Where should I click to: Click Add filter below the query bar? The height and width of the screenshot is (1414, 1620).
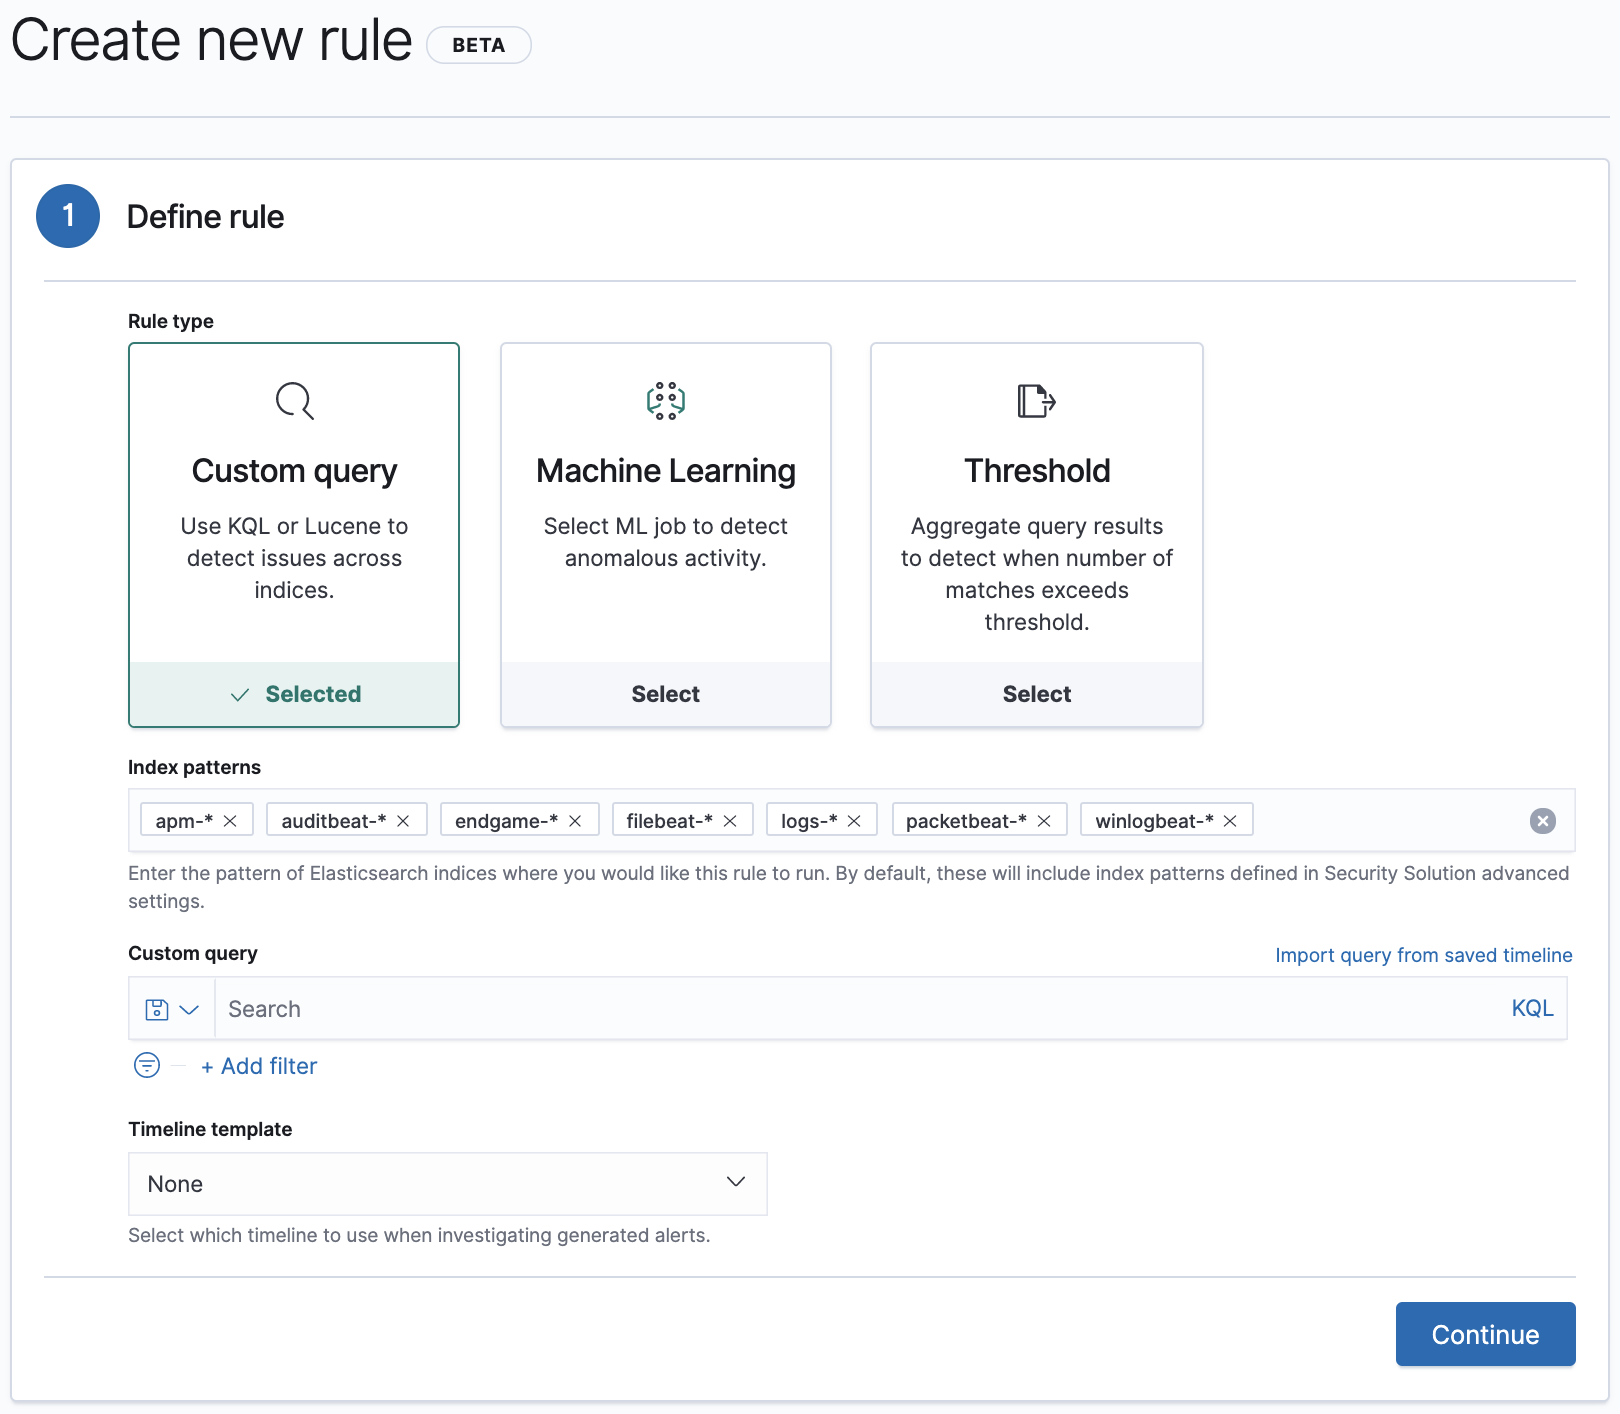click(x=259, y=1066)
